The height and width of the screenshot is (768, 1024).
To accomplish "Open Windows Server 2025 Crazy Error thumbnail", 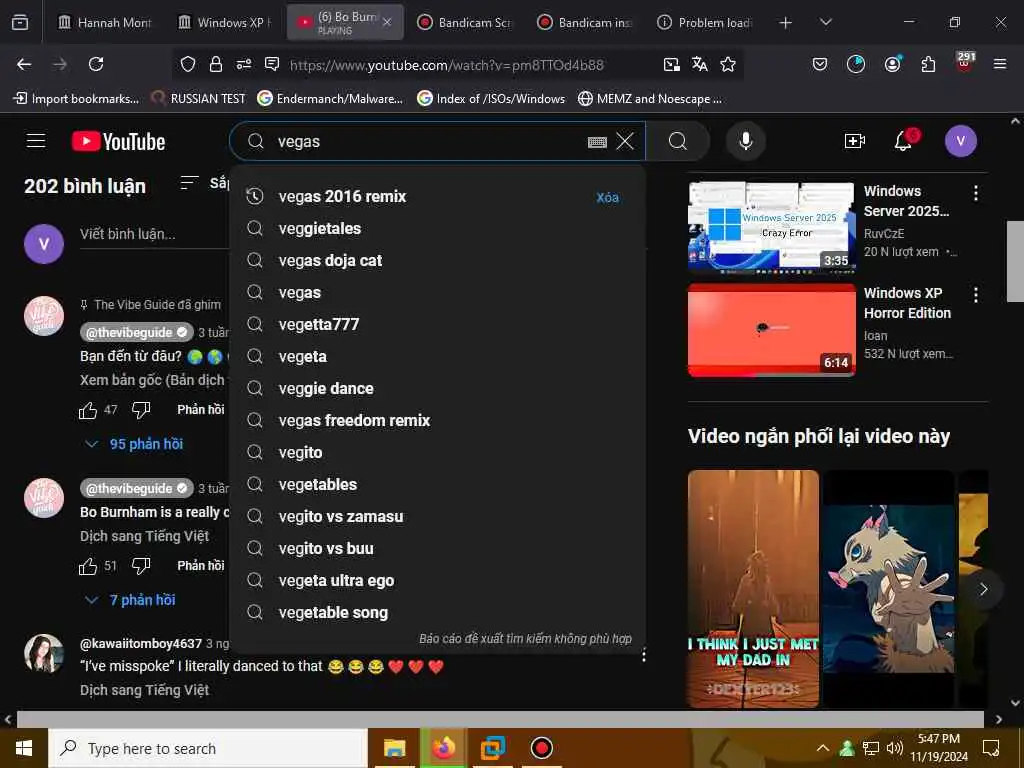I will [771, 226].
